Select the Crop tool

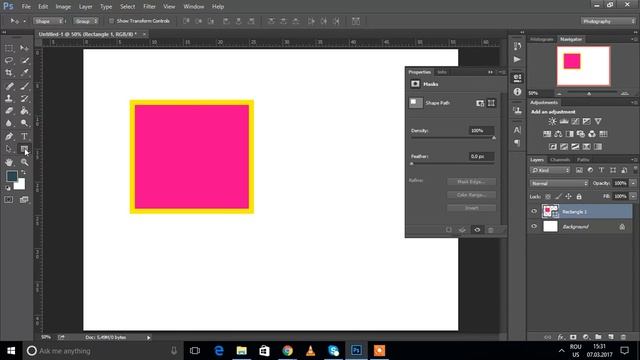pyautogui.click(x=9, y=73)
